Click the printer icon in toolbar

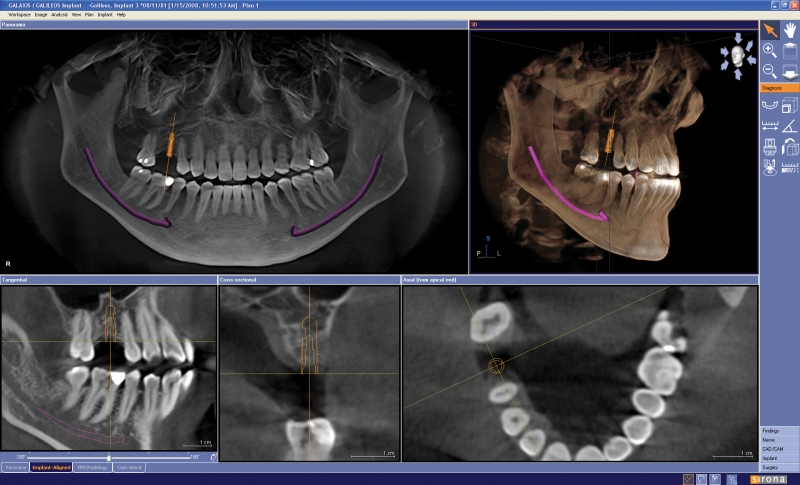tap(769, 147)
